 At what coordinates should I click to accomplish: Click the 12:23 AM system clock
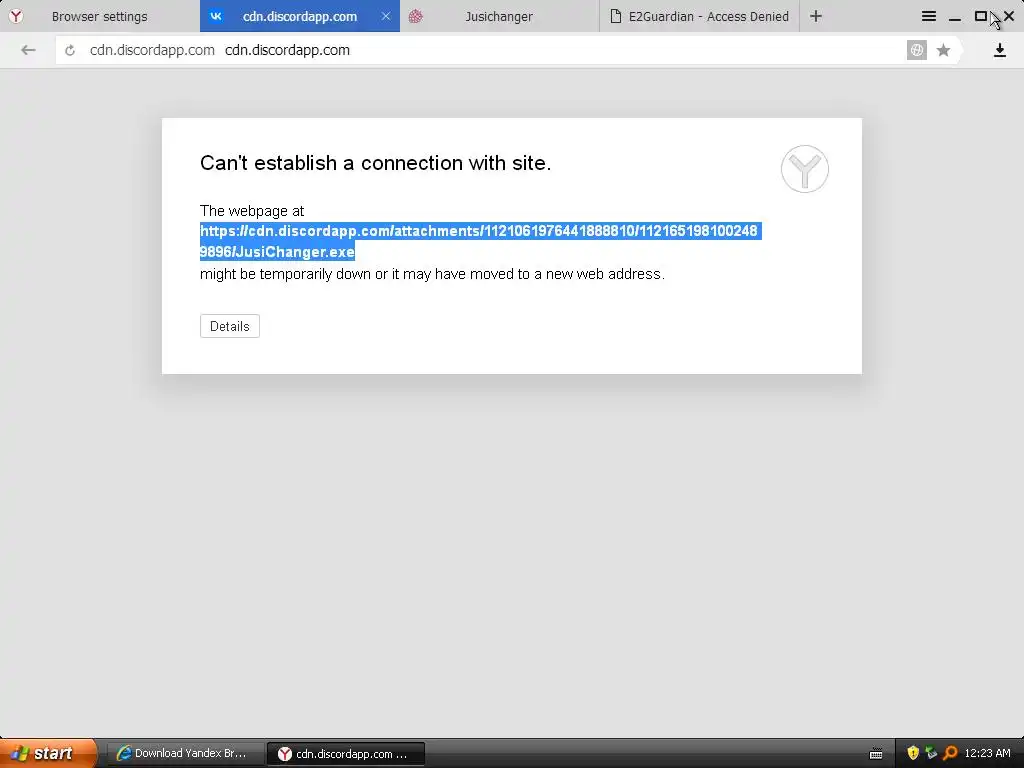click(987, 753)
